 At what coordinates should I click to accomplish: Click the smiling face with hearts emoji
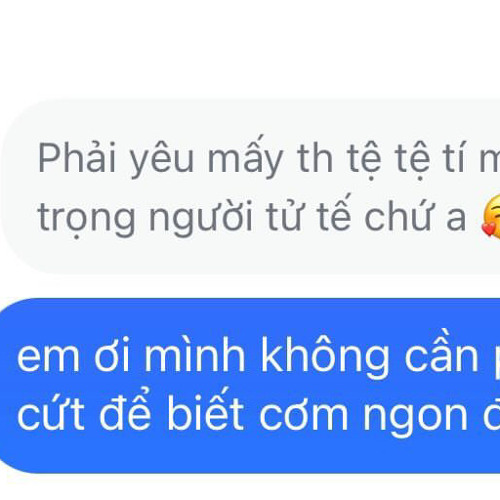coord(490,216)
